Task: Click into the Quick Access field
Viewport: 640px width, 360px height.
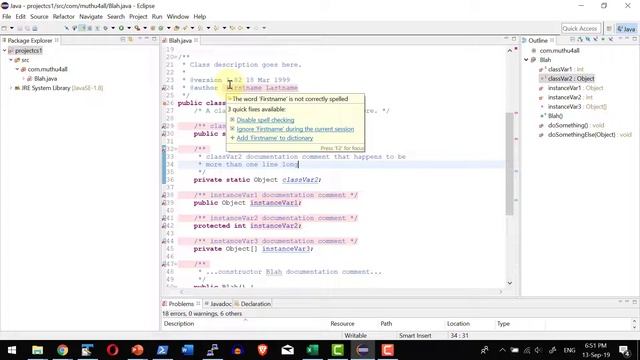Action: [x=580, y=28]
